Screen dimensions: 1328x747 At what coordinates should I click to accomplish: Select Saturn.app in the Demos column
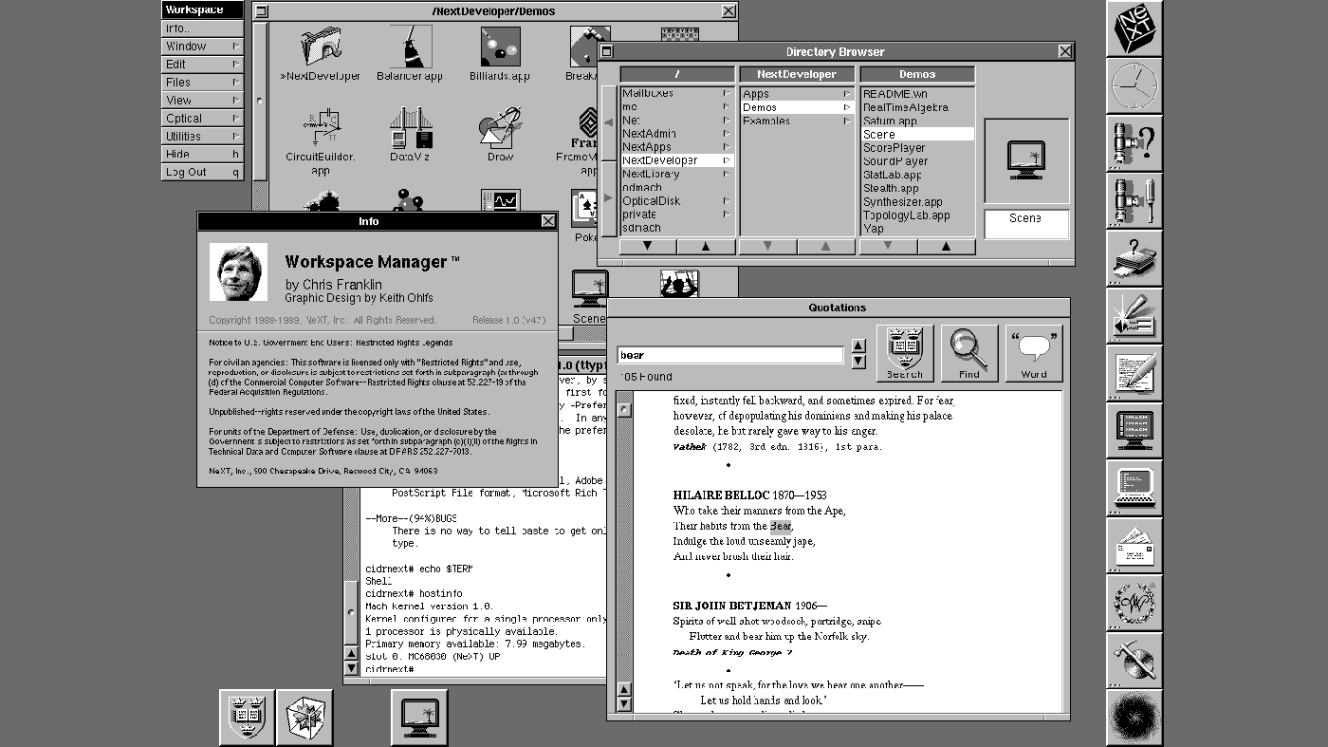click(x=917, y=121)
